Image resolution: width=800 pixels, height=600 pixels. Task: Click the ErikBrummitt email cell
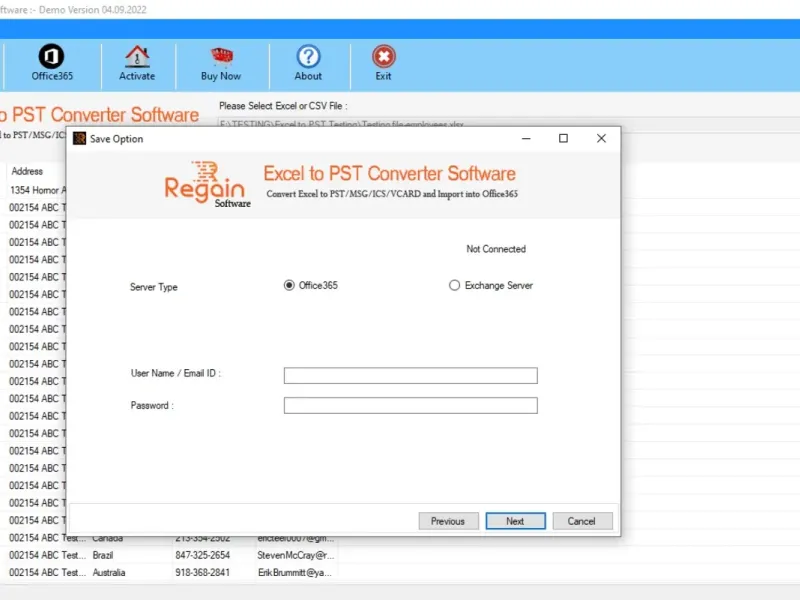tap(295, 572)
